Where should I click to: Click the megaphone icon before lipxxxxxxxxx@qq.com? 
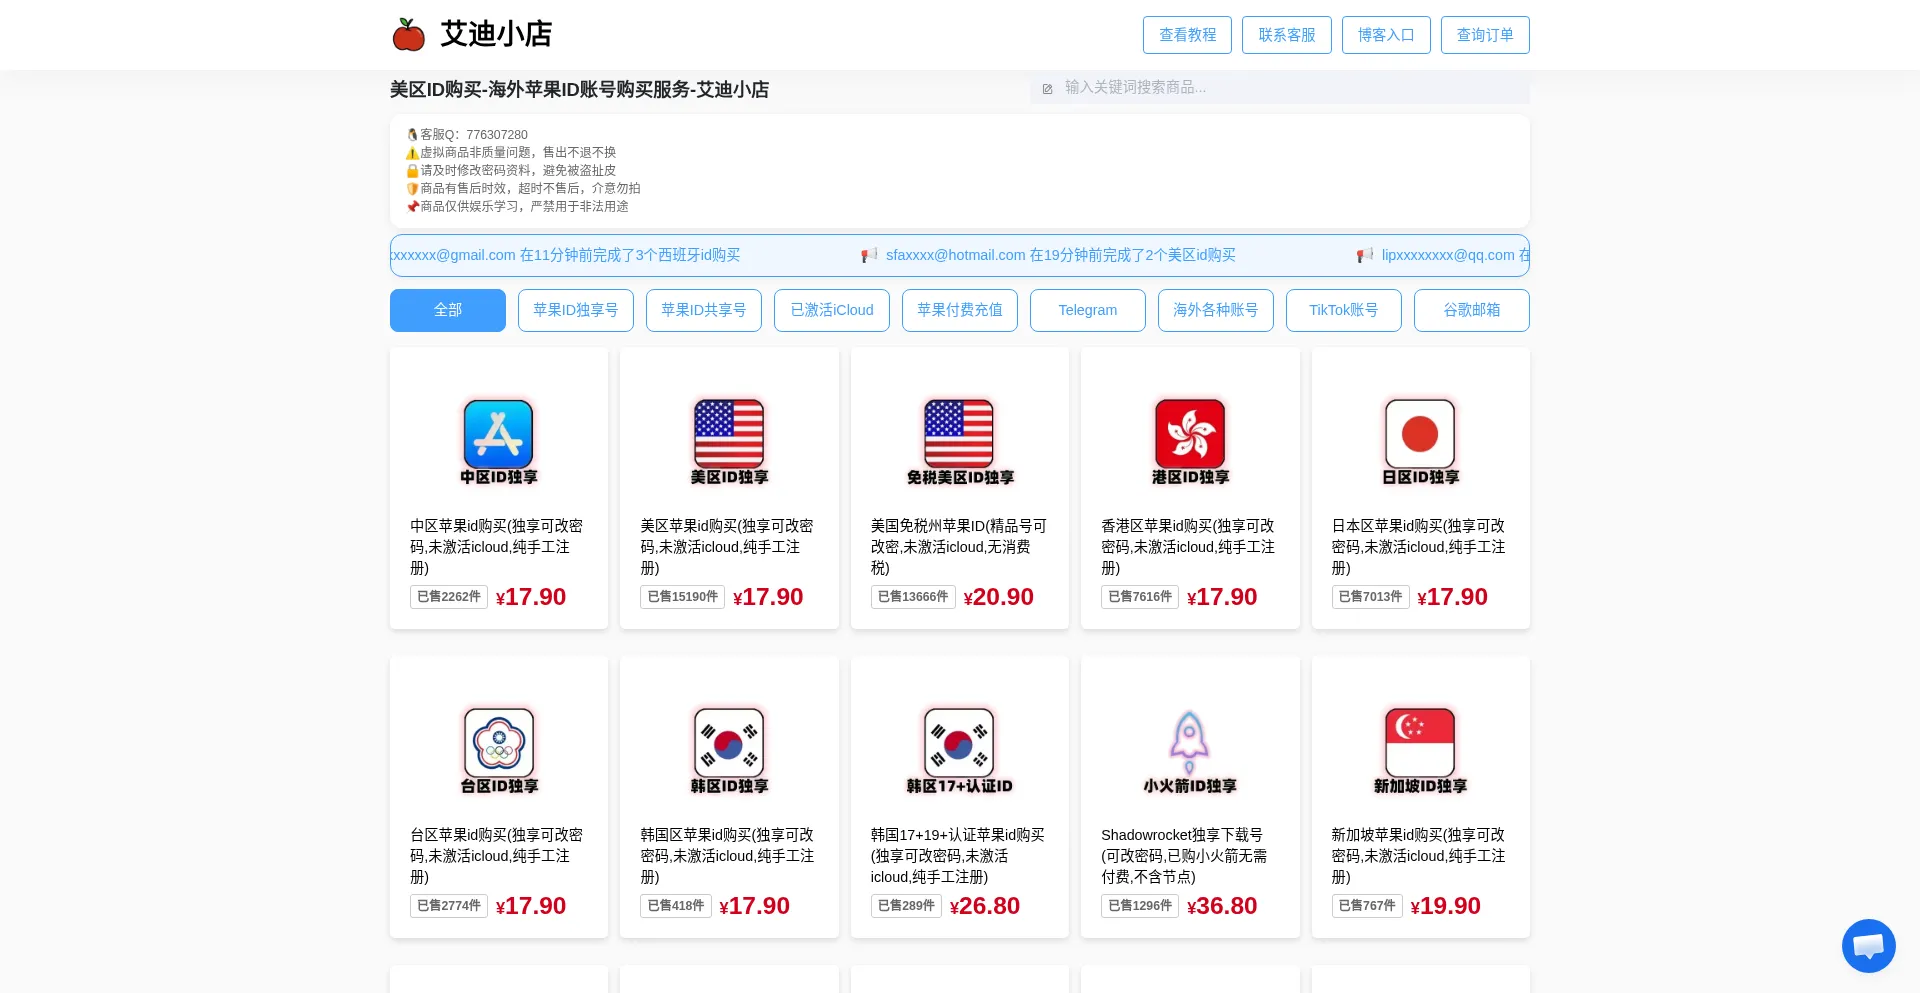(1365, 256)
